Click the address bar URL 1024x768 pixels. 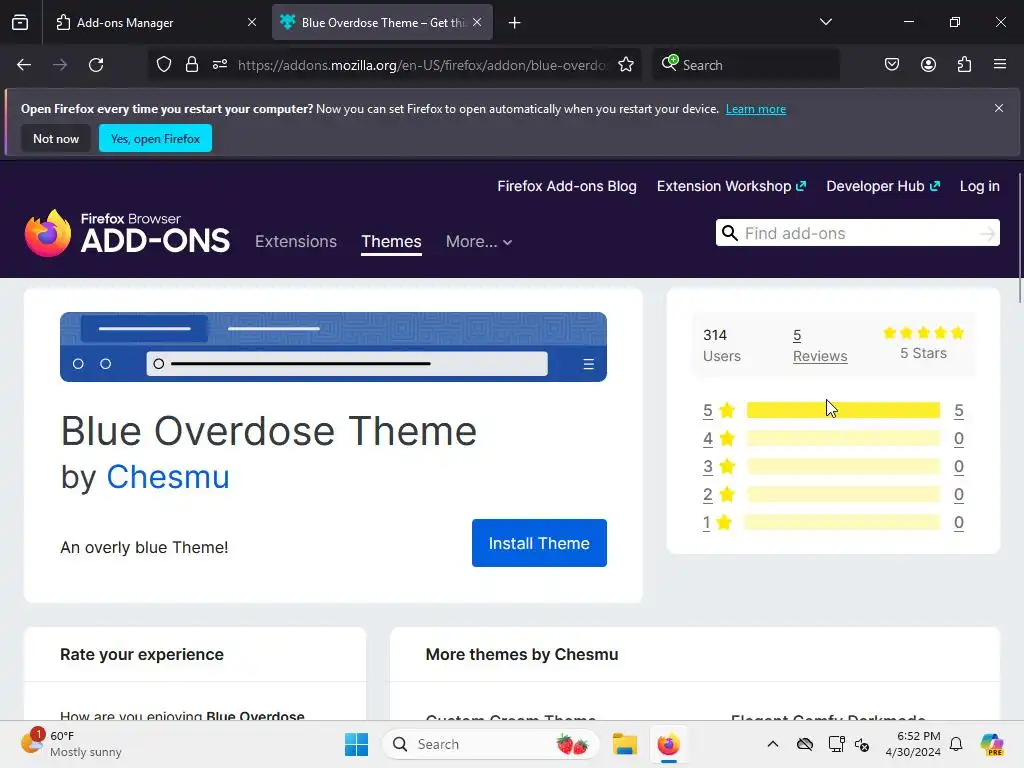pos(423,65)
